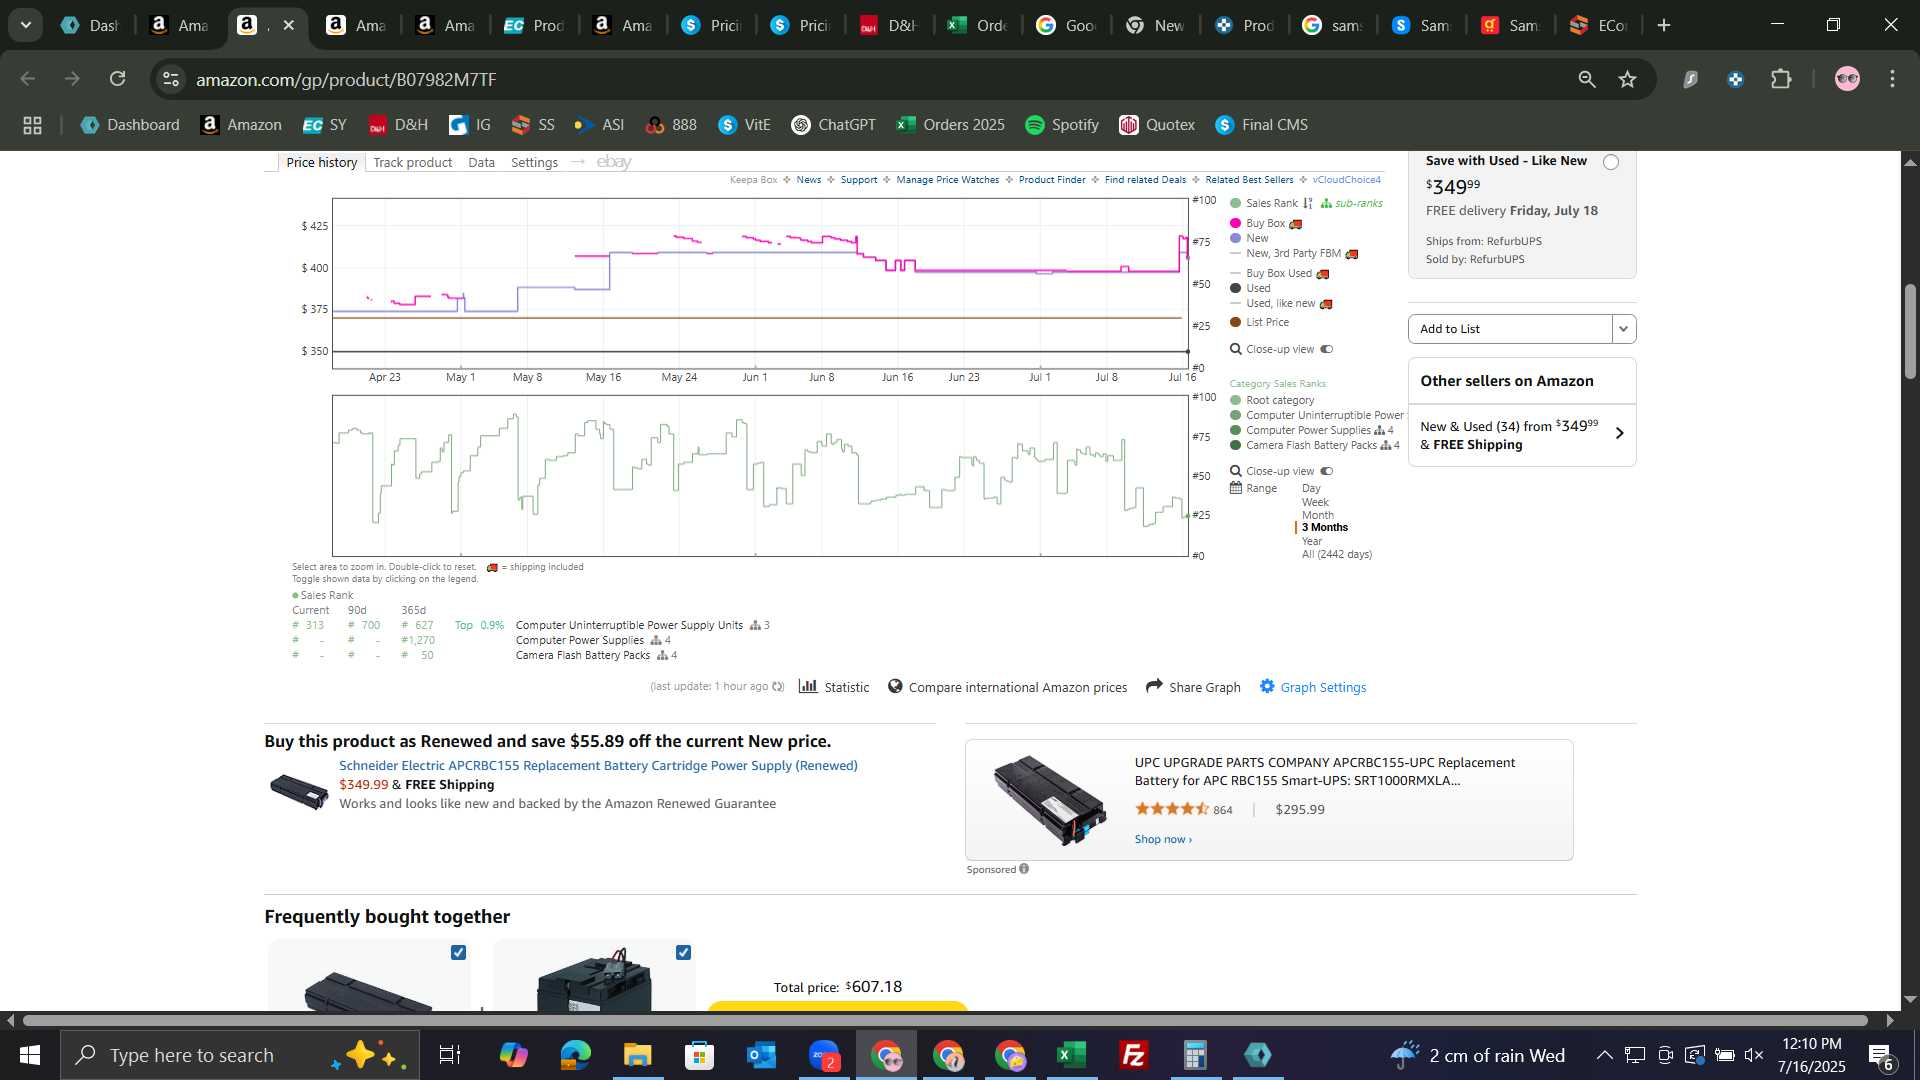Toggle the New price line in the legend
1920x1080 pixels.
coord(1249,238)
